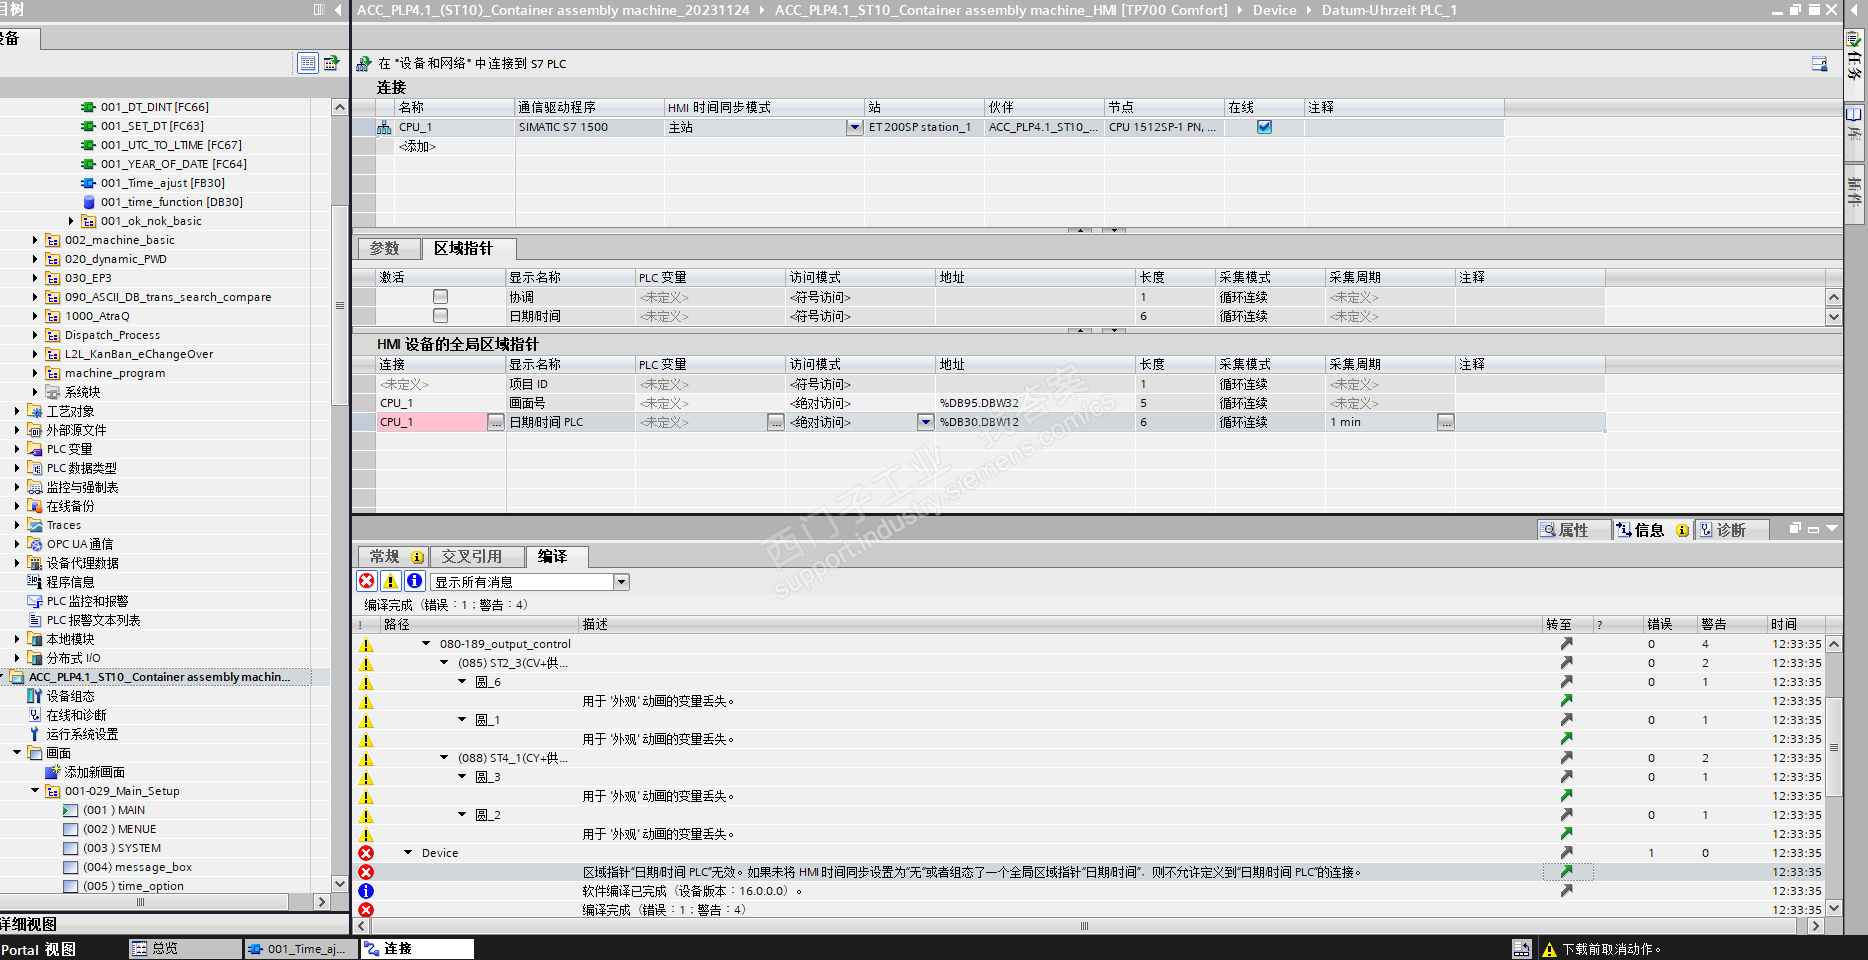Screen dimensions: 1868x960
Task: Open the task card icon on the right sidebar
Action: 1854,40
